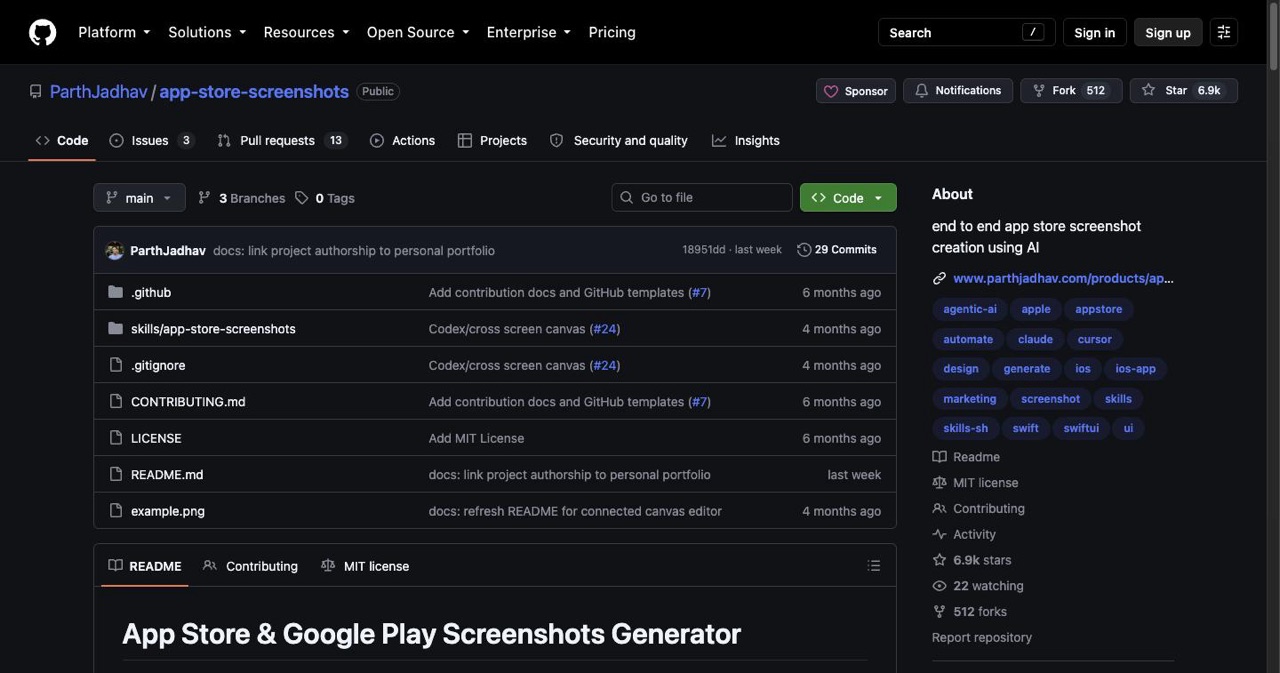Expand the Platform menu

114,32
